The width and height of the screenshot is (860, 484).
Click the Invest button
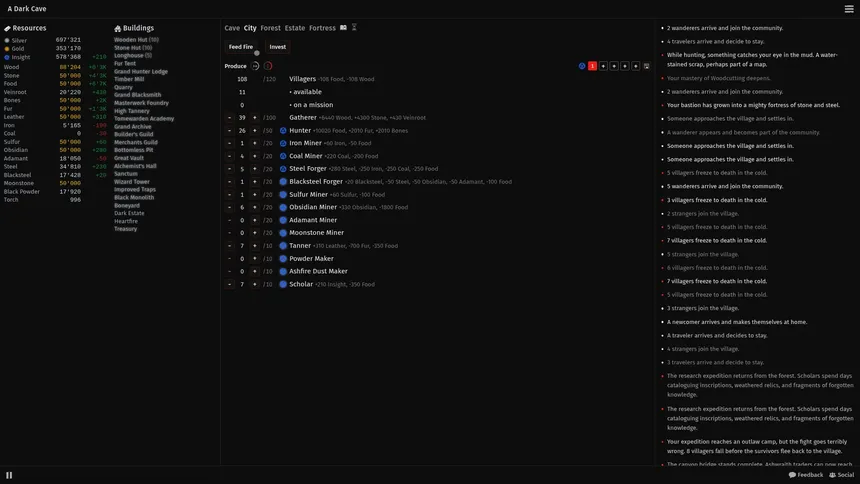click(x=278, y=47)
